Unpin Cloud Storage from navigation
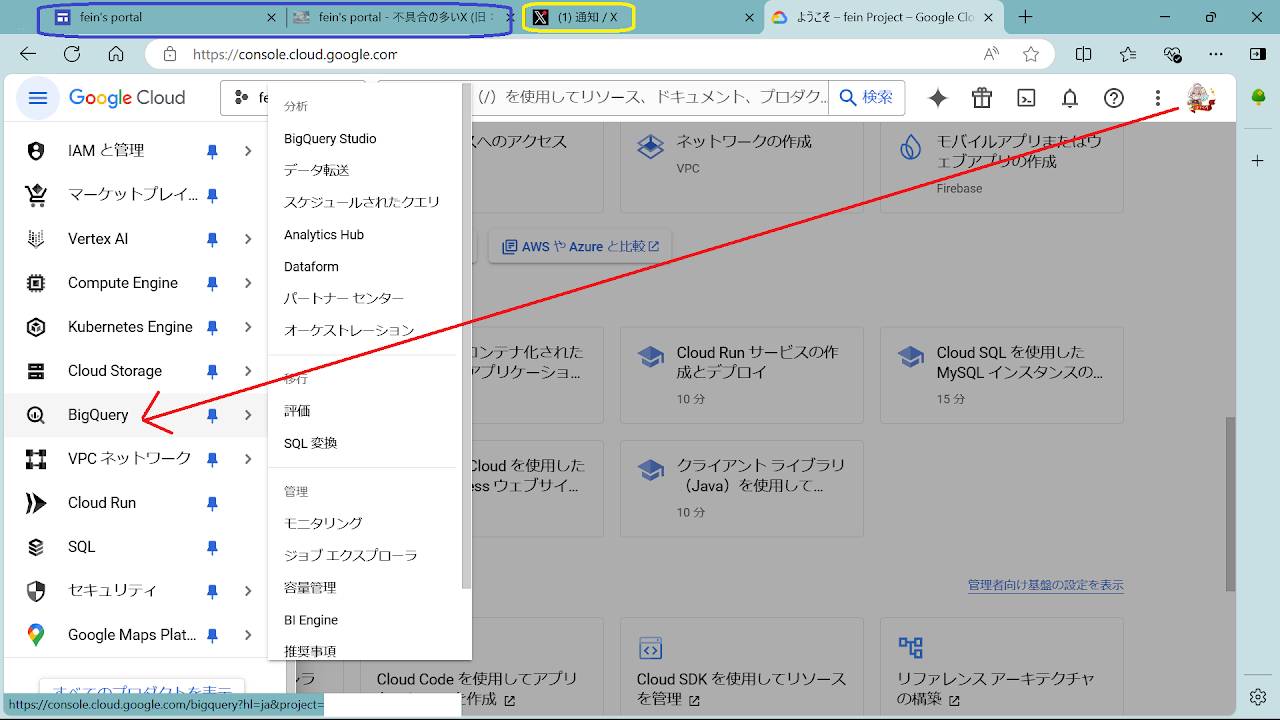Screen dimensions: 1280x720 (212, 371)
